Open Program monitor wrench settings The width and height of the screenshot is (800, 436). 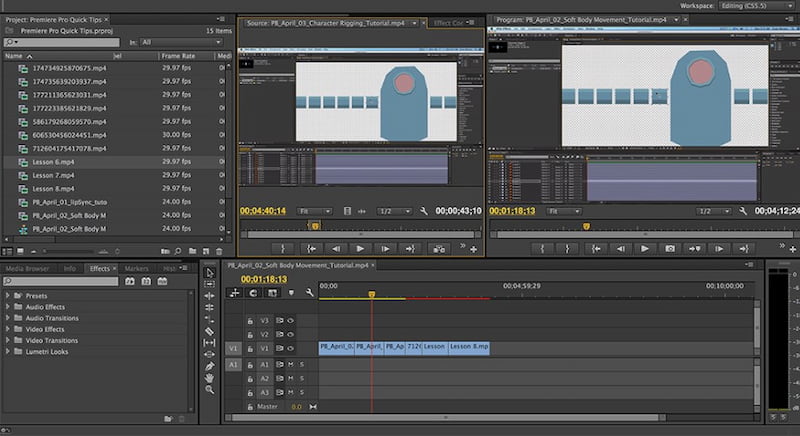(743, 211)
